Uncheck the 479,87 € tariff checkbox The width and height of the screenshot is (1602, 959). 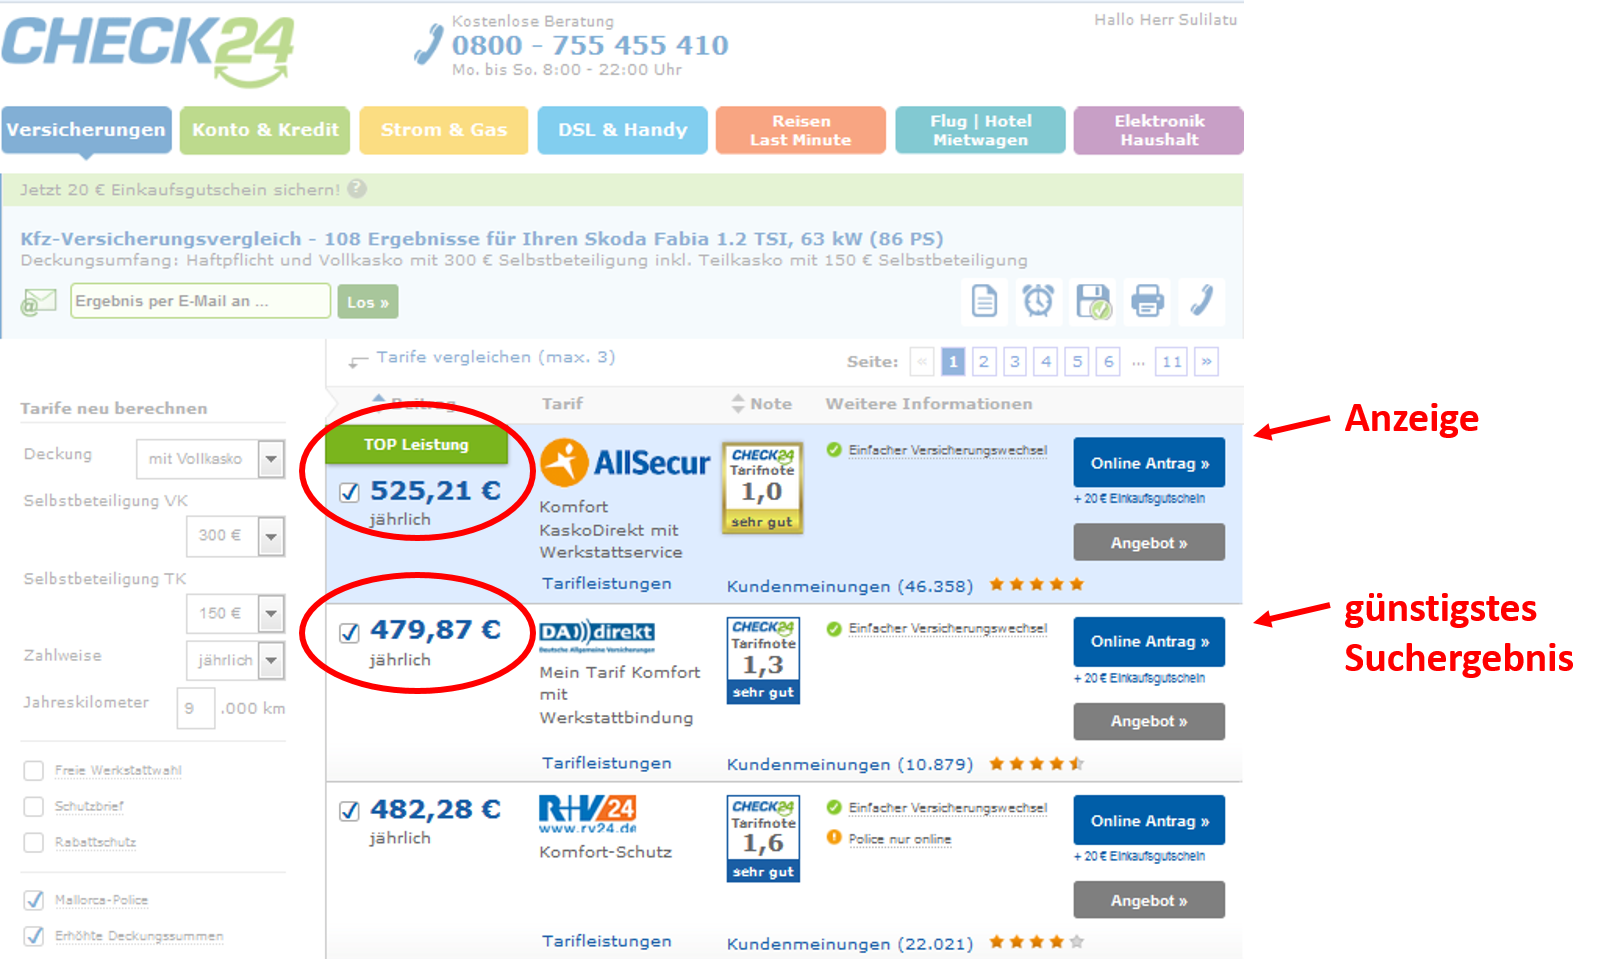pos(349,632)
